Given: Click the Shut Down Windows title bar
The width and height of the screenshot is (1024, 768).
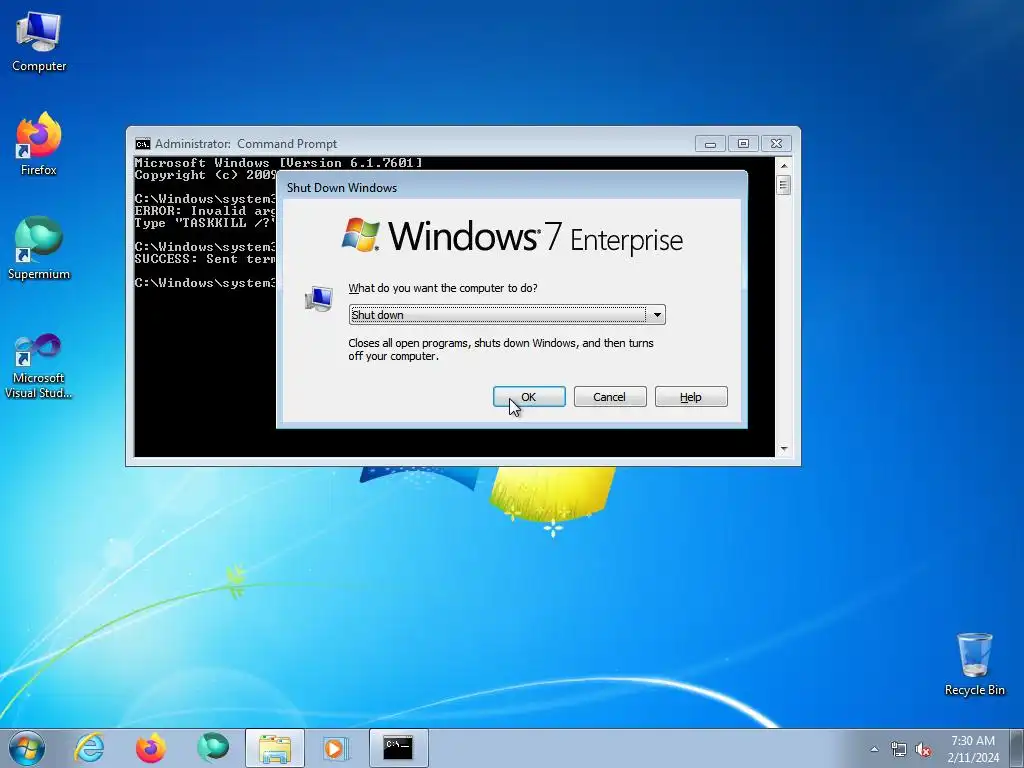Looking at the screenshot, I should pyautogui.click(x=512, y=187).
